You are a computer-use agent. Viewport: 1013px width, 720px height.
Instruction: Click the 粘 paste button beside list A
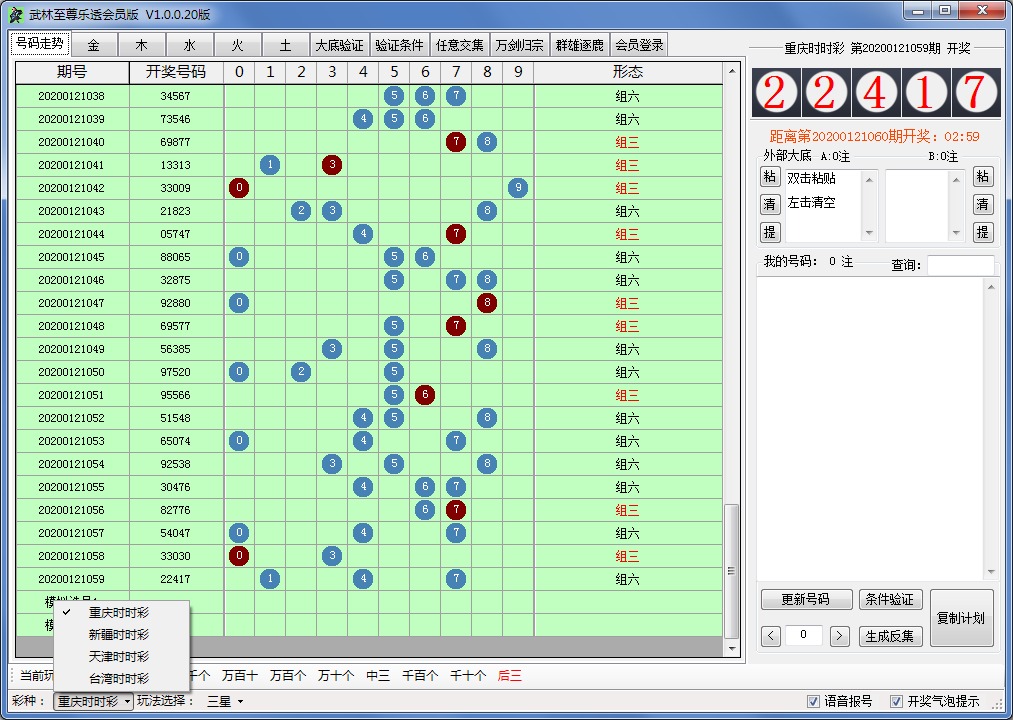(771, 179)
